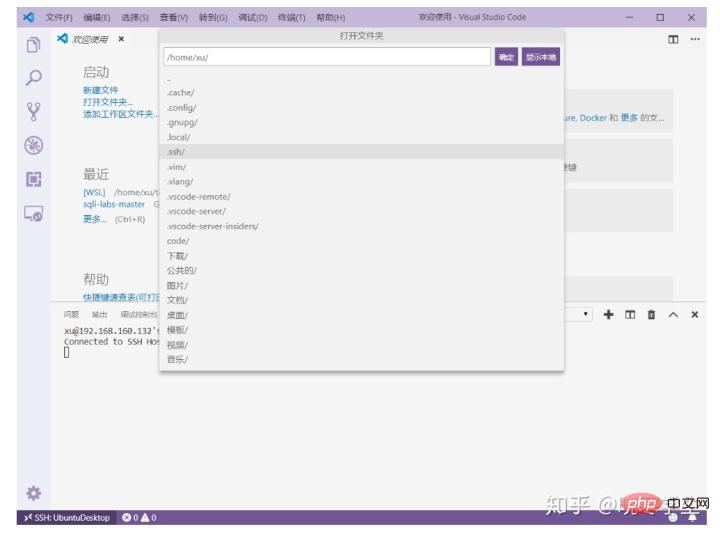Image resolution: width=720 pixels, height=536 pixels.
Task: Split the editor to the right
Action: [x=673, y=39]
